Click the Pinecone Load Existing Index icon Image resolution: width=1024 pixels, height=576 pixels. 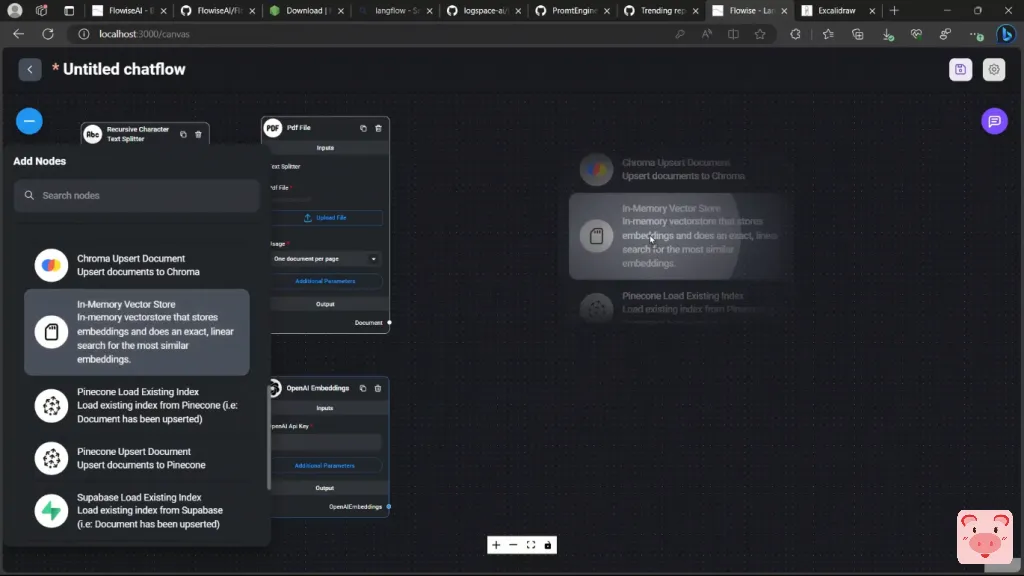point(51,406)
